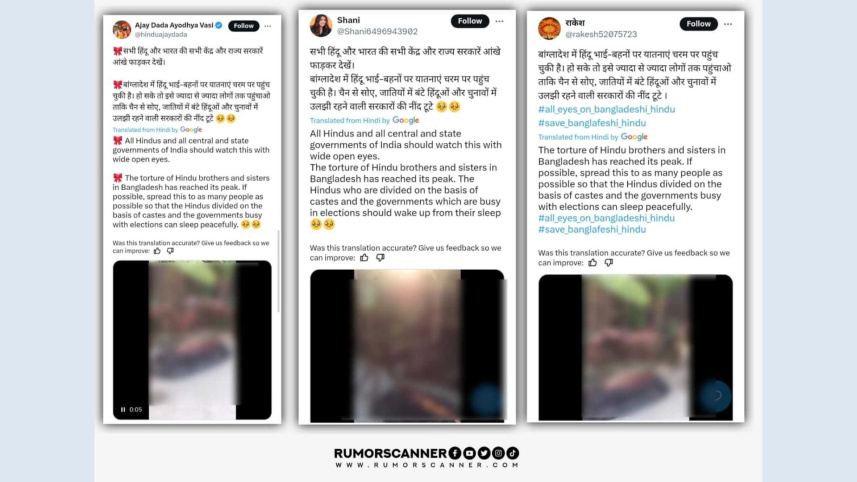Expand the three-dot menu on राकेश's tweet
This screenshot has height=482, width=857.
coord(728,24)
